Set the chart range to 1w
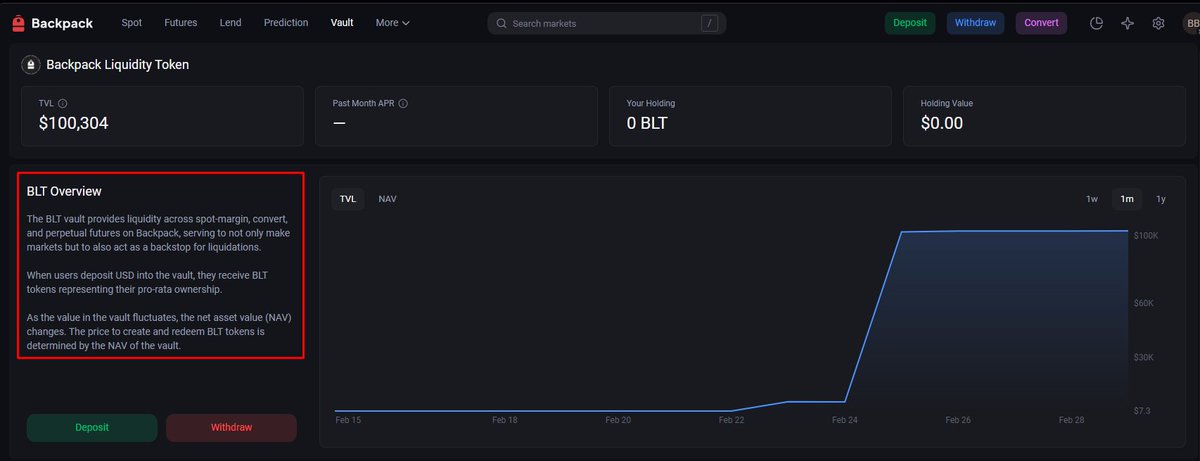 point(1092,199)
